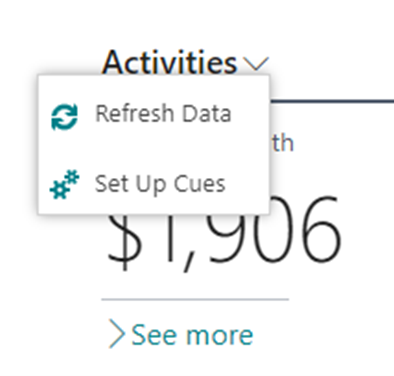Select the Refresh Data menu entry
The width and height of the screenshot is (394, 376).
[153, 114]
